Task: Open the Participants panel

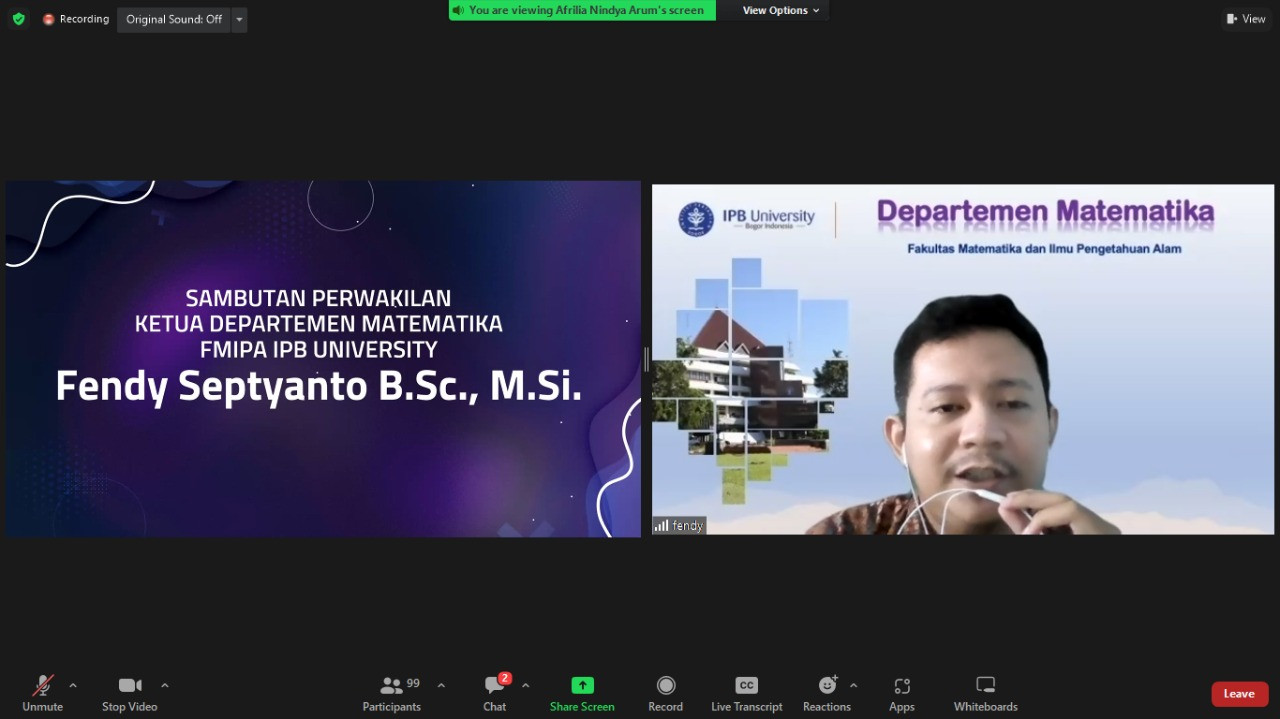Action: 391,692
